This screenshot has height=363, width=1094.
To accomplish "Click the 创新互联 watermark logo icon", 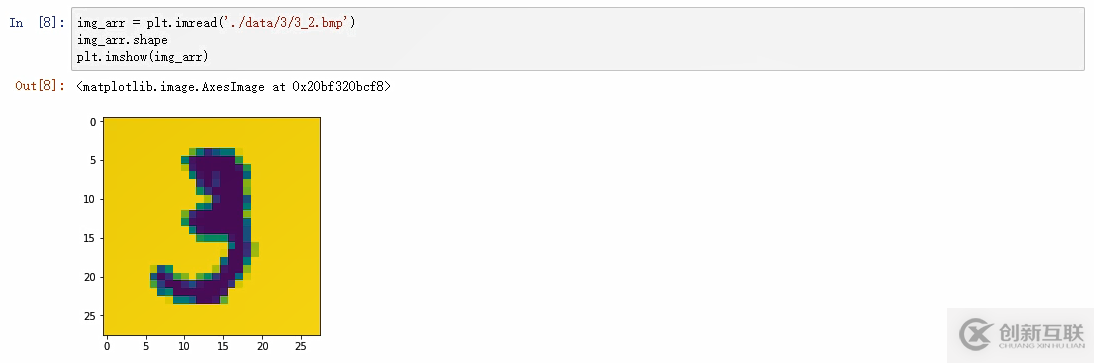I will [976, 334].
